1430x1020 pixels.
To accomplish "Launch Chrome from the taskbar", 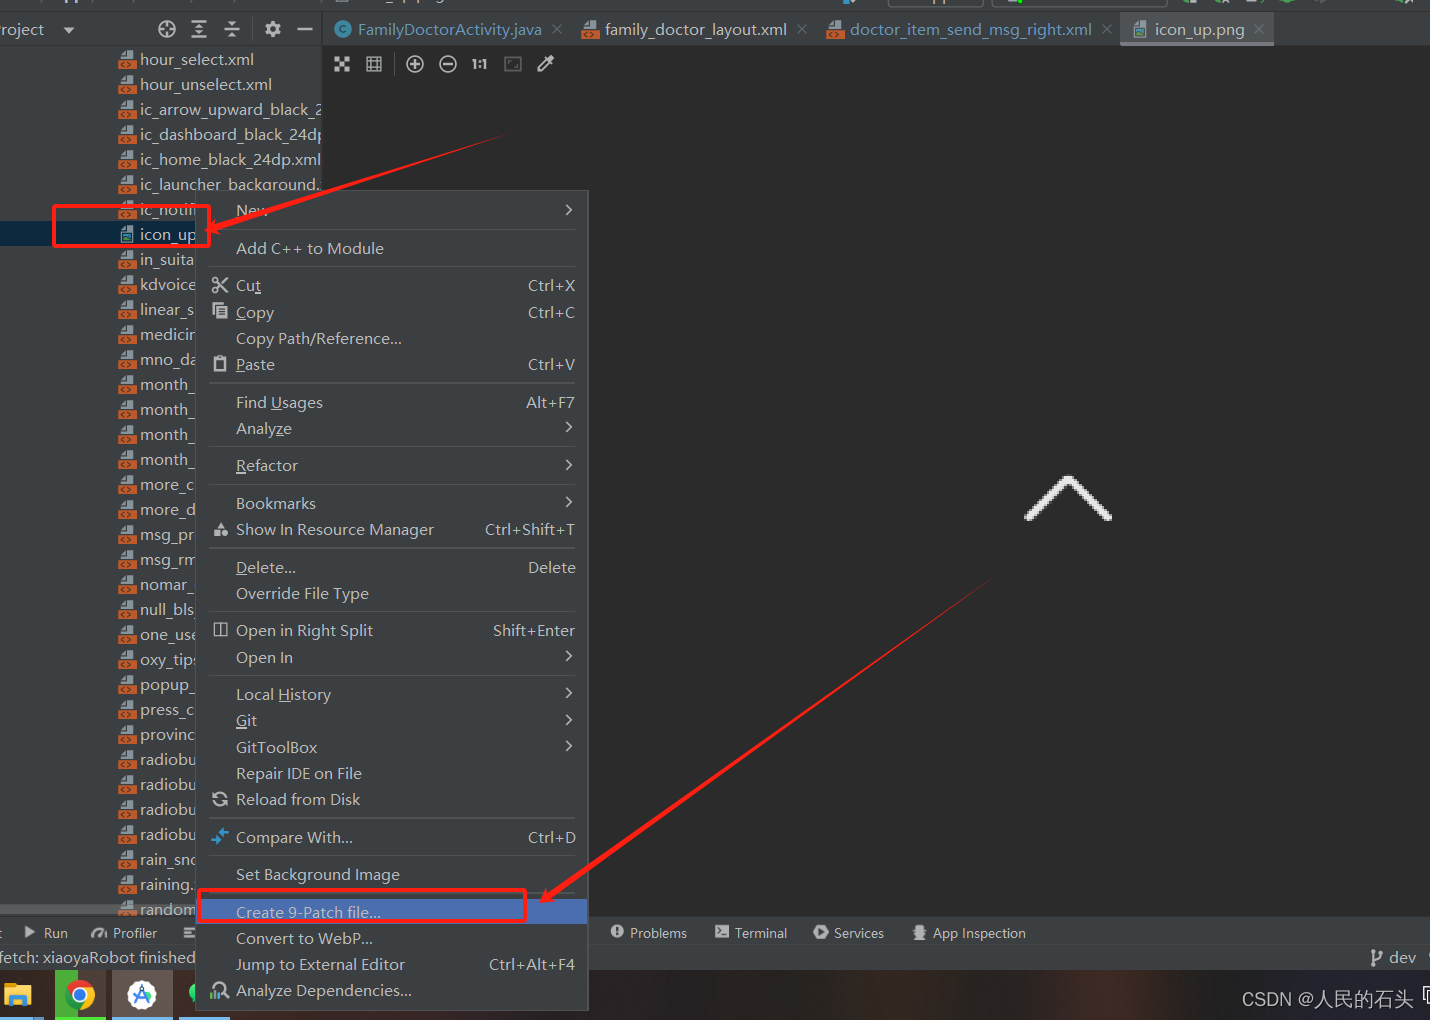I will click(x=80, y=994).
